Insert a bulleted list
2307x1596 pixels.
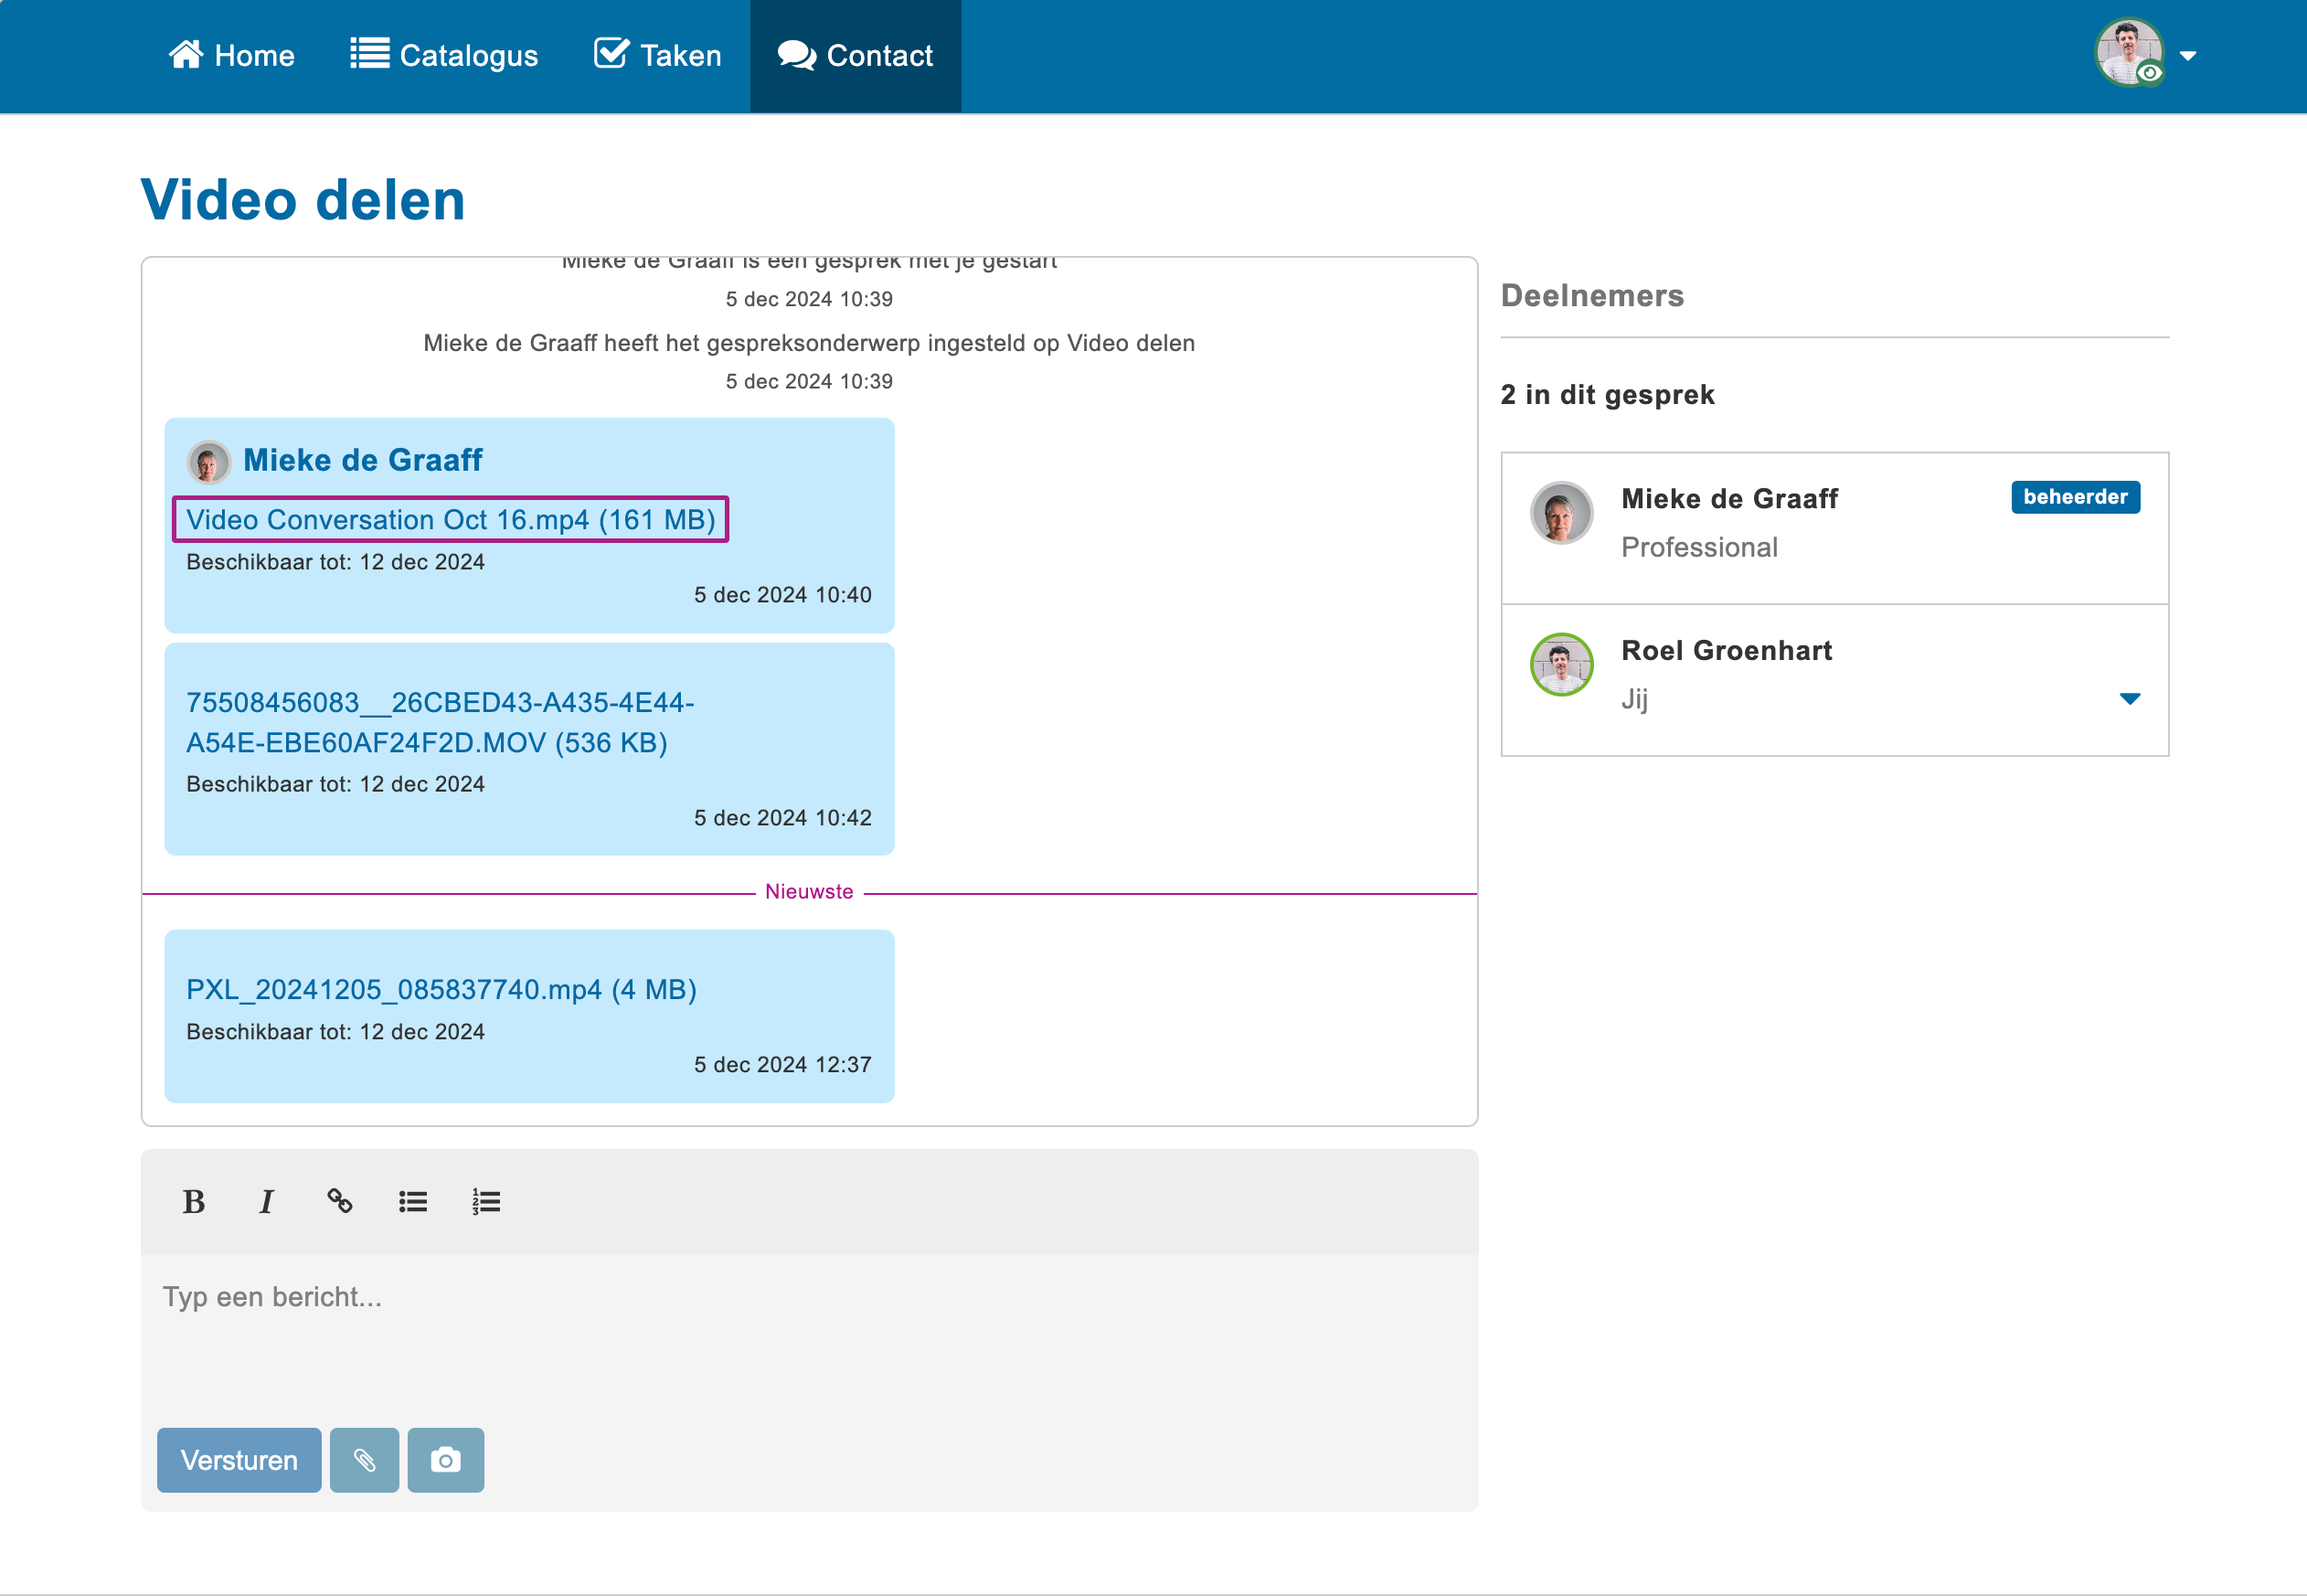pyautogui.click(x=413, y=1201)
